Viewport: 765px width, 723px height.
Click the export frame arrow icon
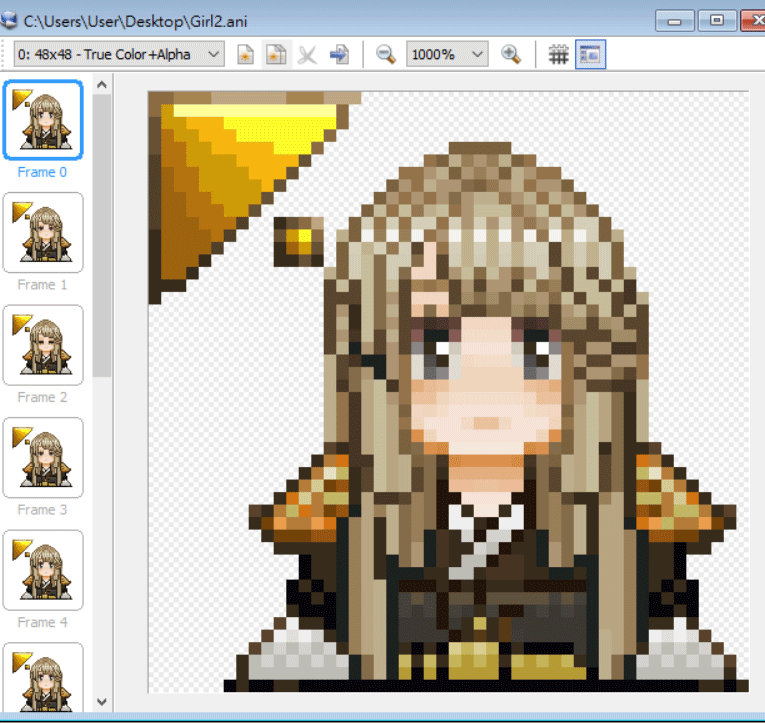point(339,54)
